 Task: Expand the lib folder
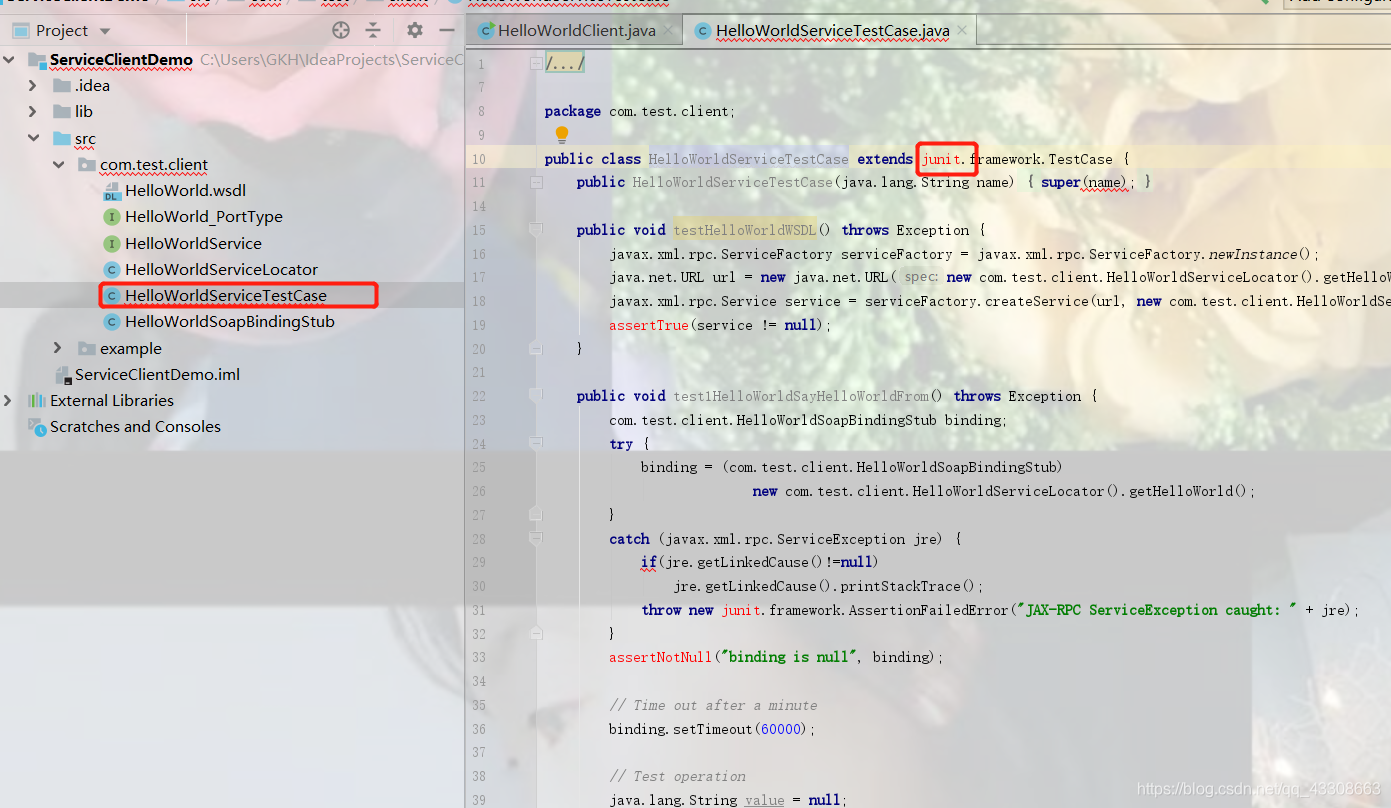[x=33, y=112]
